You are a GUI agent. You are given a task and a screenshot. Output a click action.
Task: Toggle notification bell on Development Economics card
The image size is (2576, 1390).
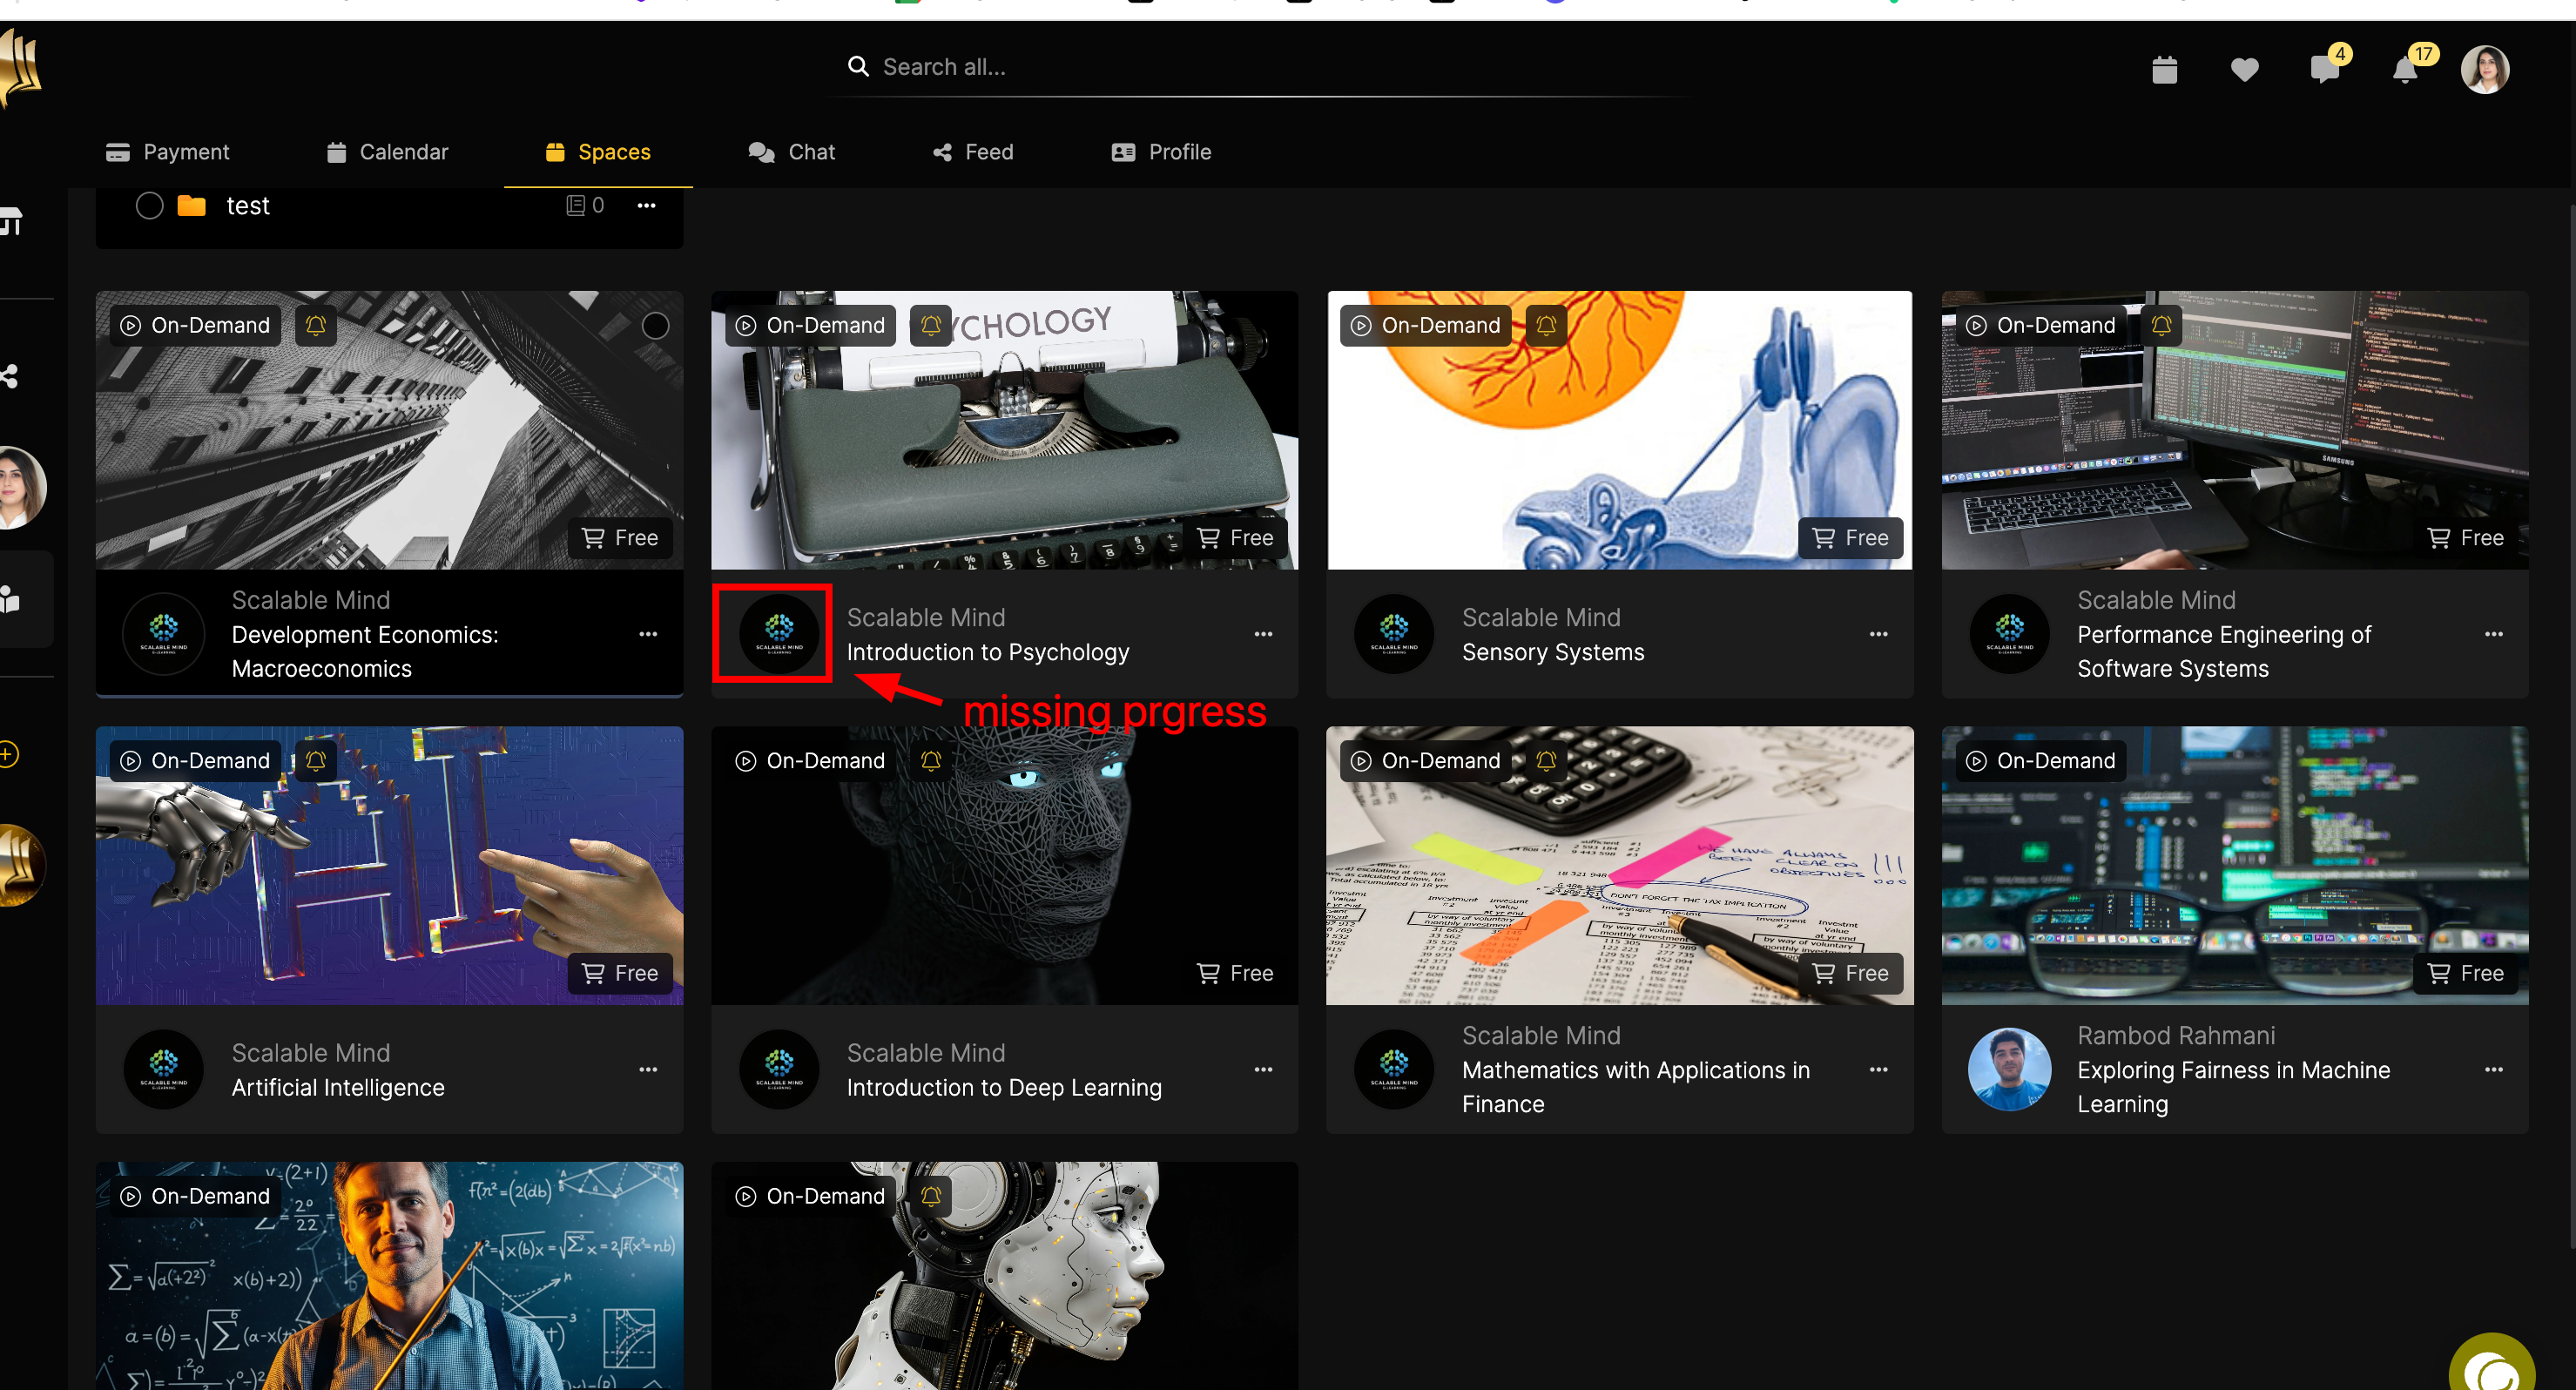pos(315,325)
